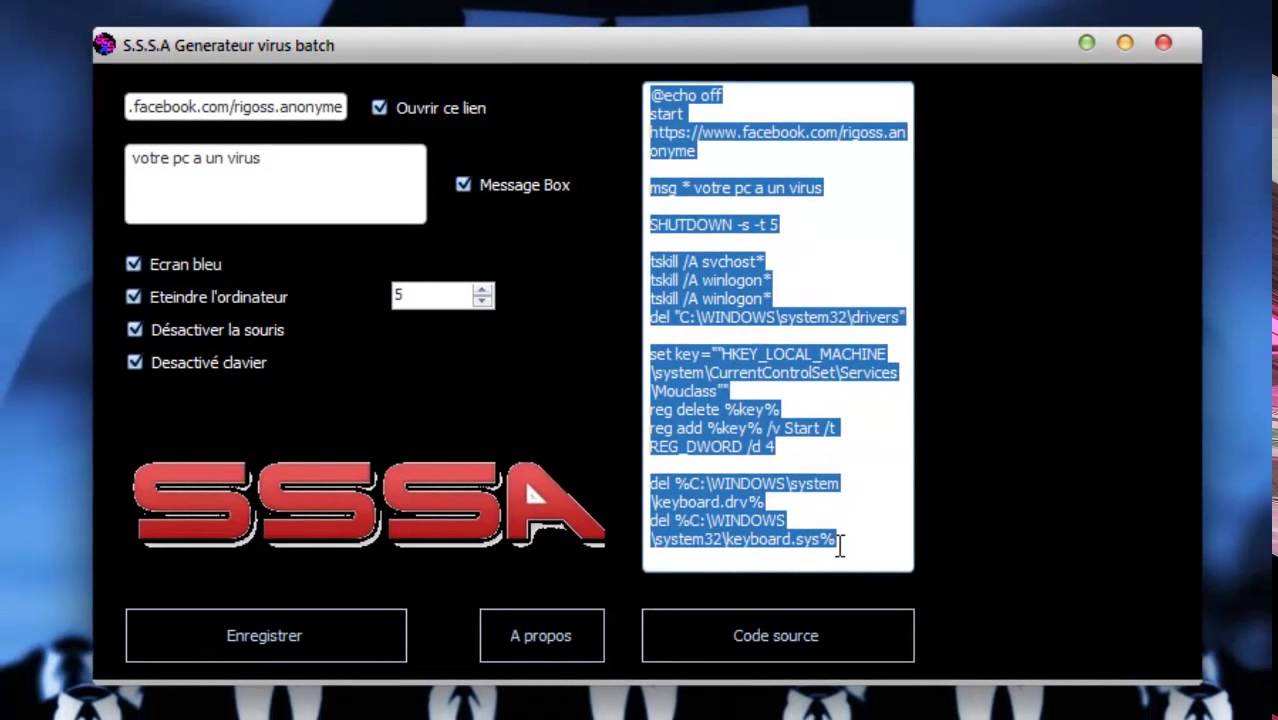Decrease shutdown delay with down arrow
The width and height of the screenshot is (1278, 720).
click(483, 301)
